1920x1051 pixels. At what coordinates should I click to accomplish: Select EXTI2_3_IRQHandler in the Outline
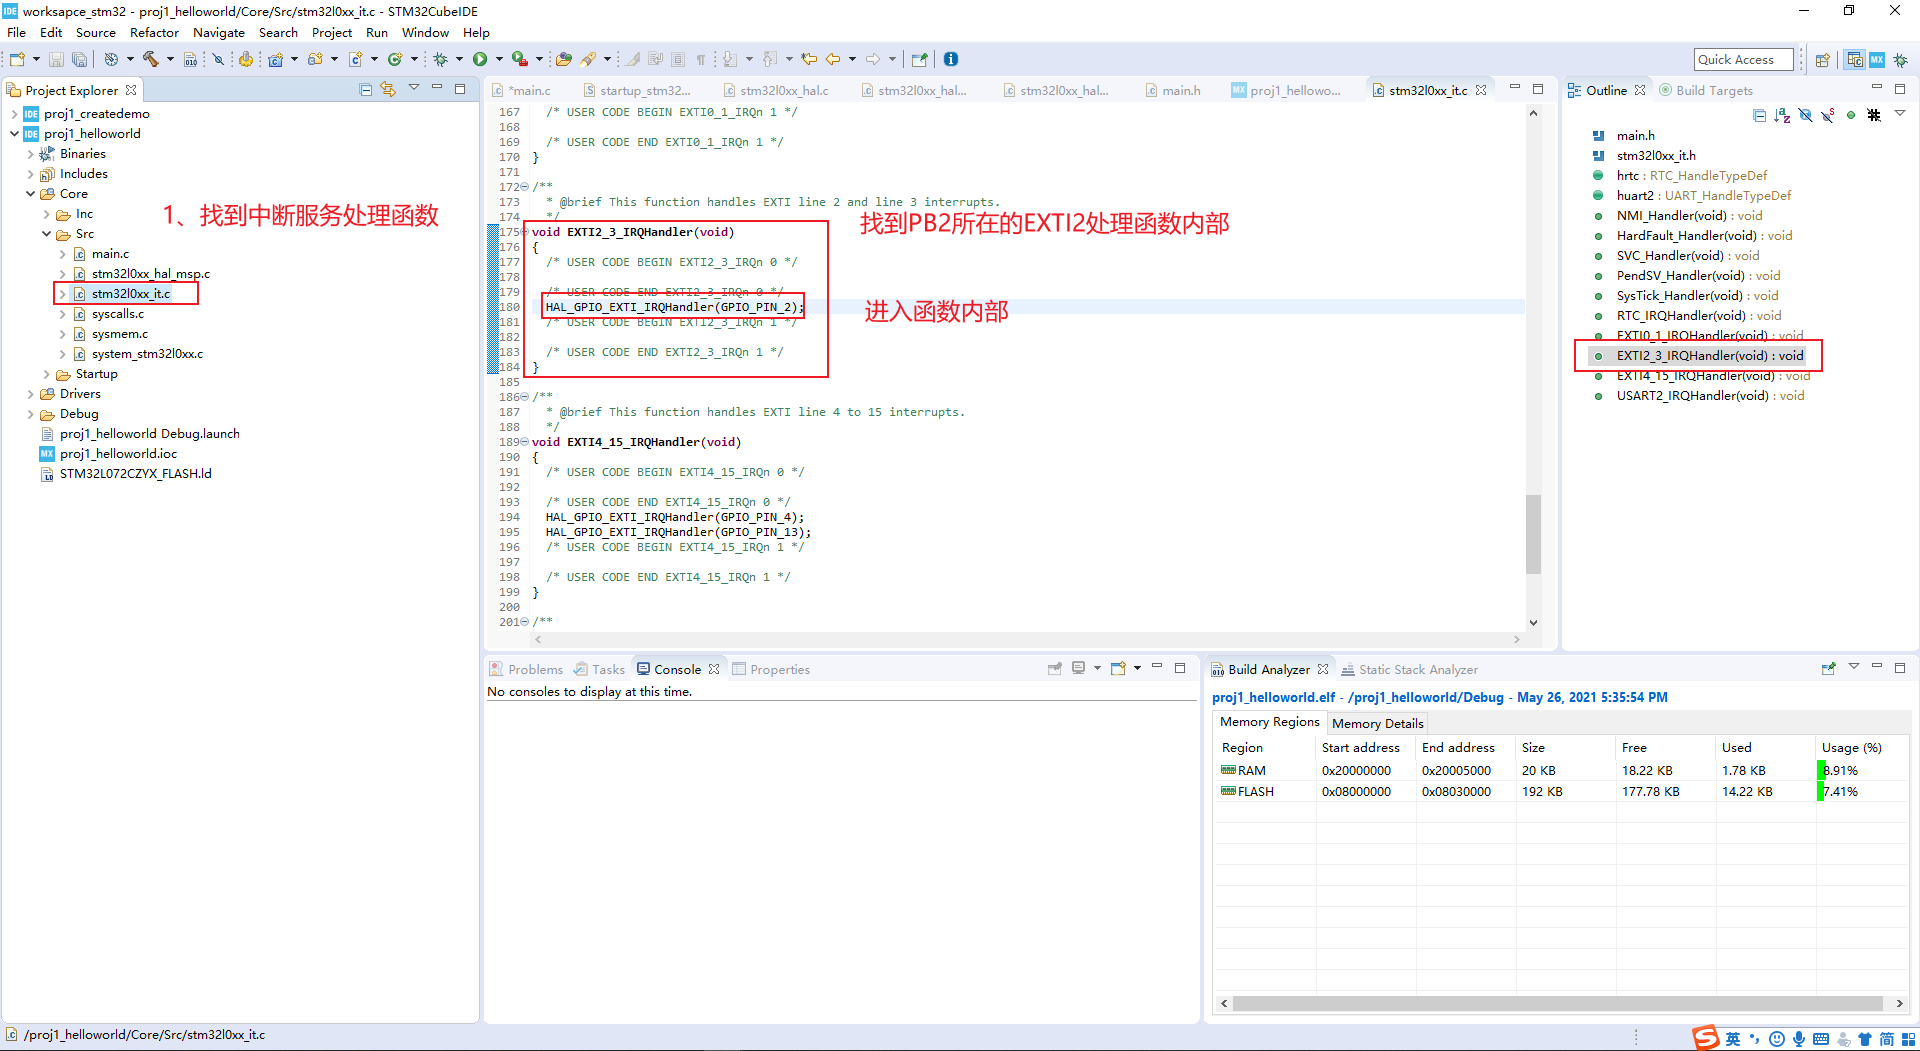tap(1709, 356)
